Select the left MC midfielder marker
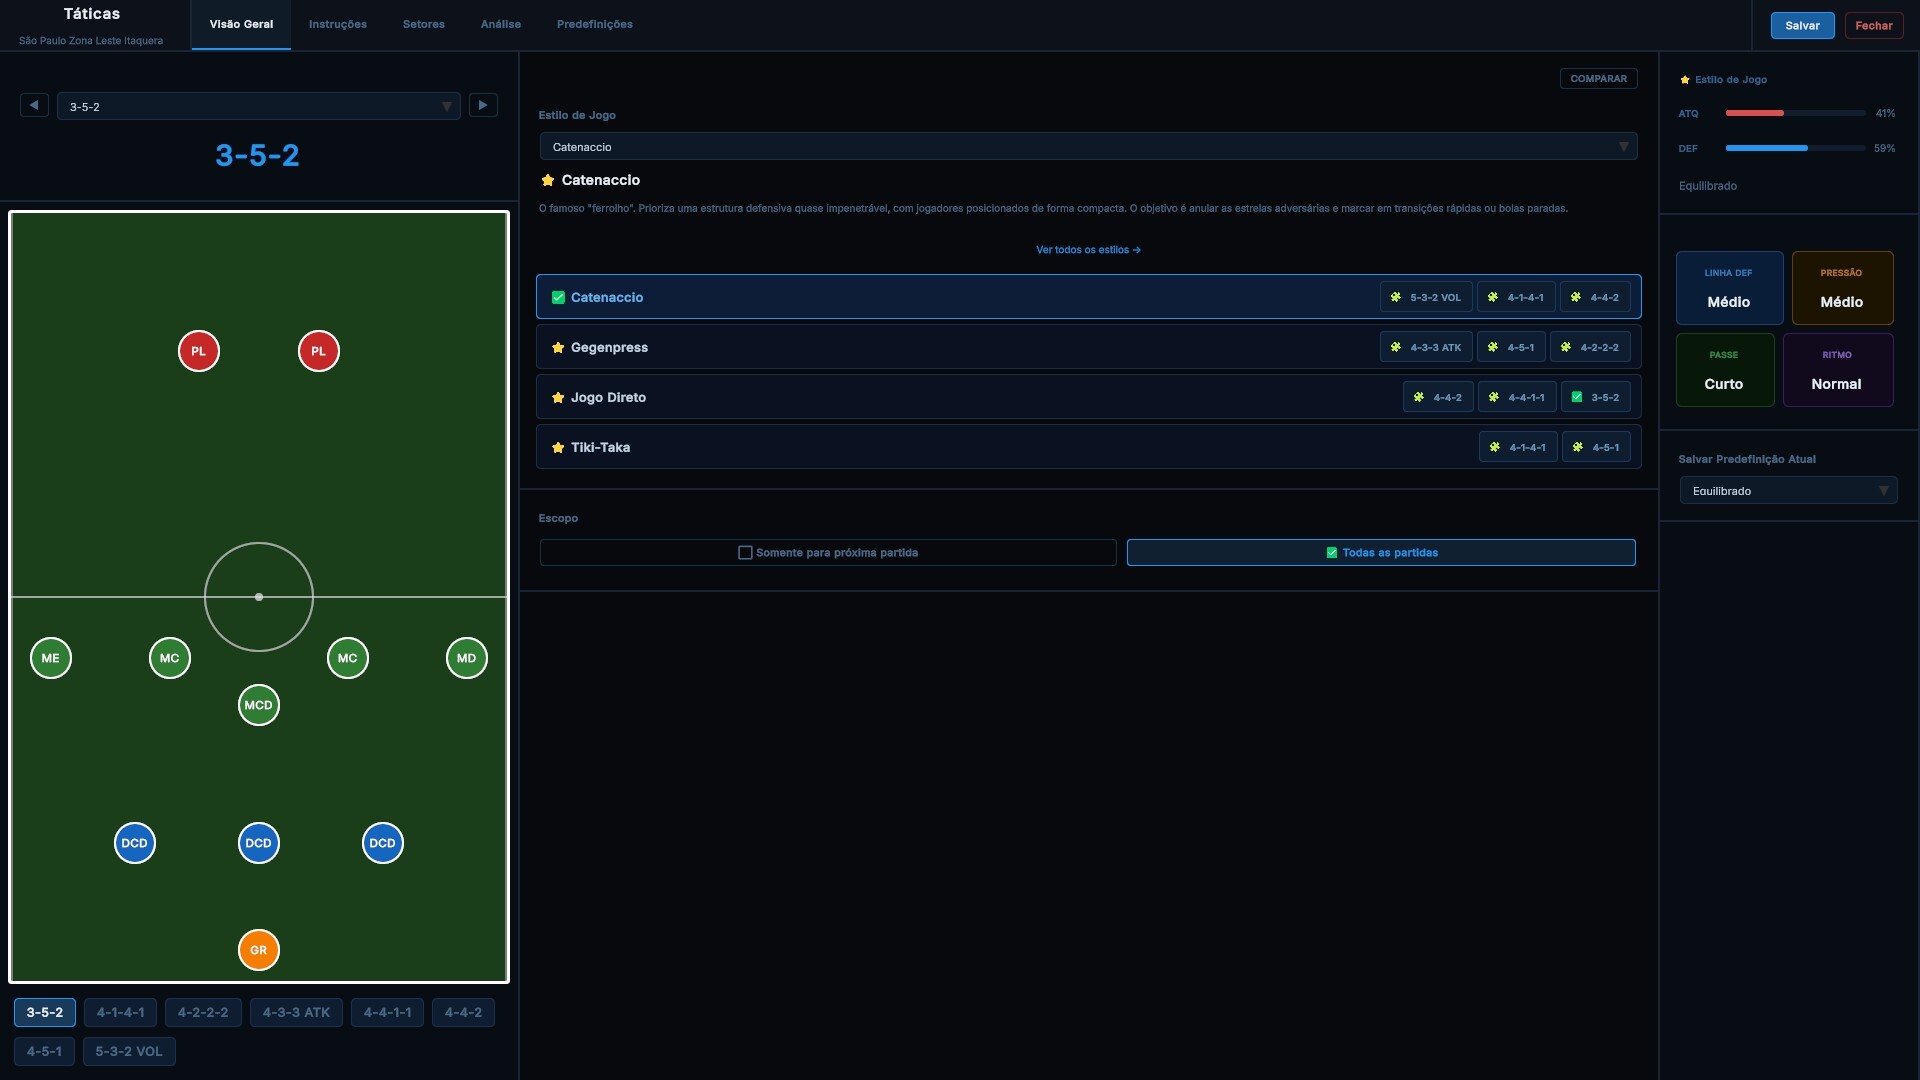 pos(169,658)
